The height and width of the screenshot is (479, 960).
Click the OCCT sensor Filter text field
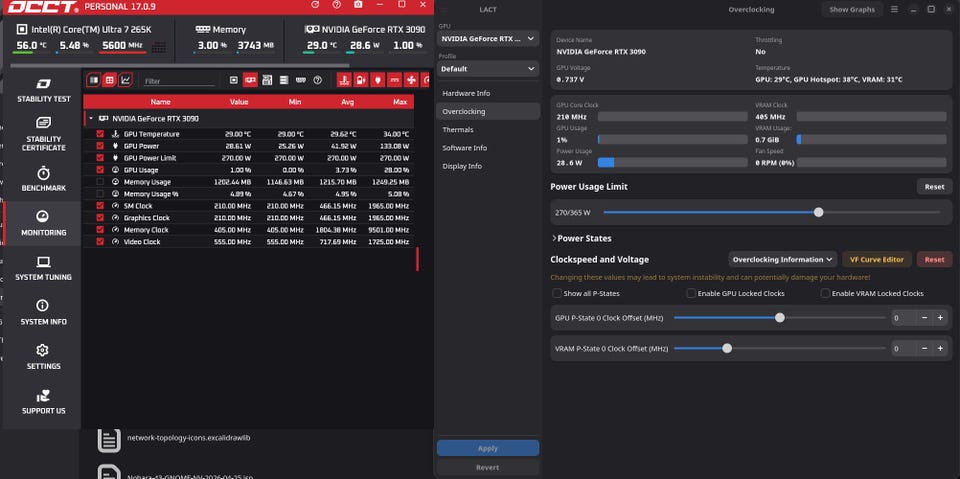179,81
